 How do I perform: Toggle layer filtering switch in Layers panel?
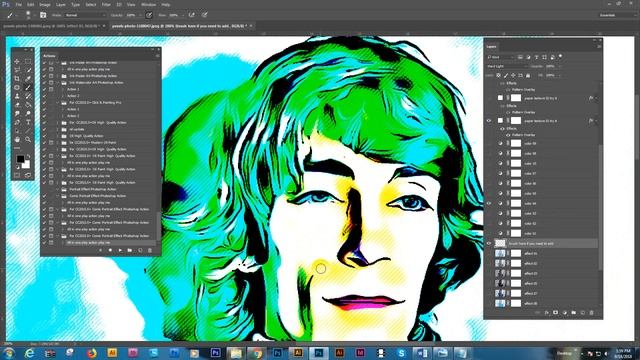(x=560, y=56)
